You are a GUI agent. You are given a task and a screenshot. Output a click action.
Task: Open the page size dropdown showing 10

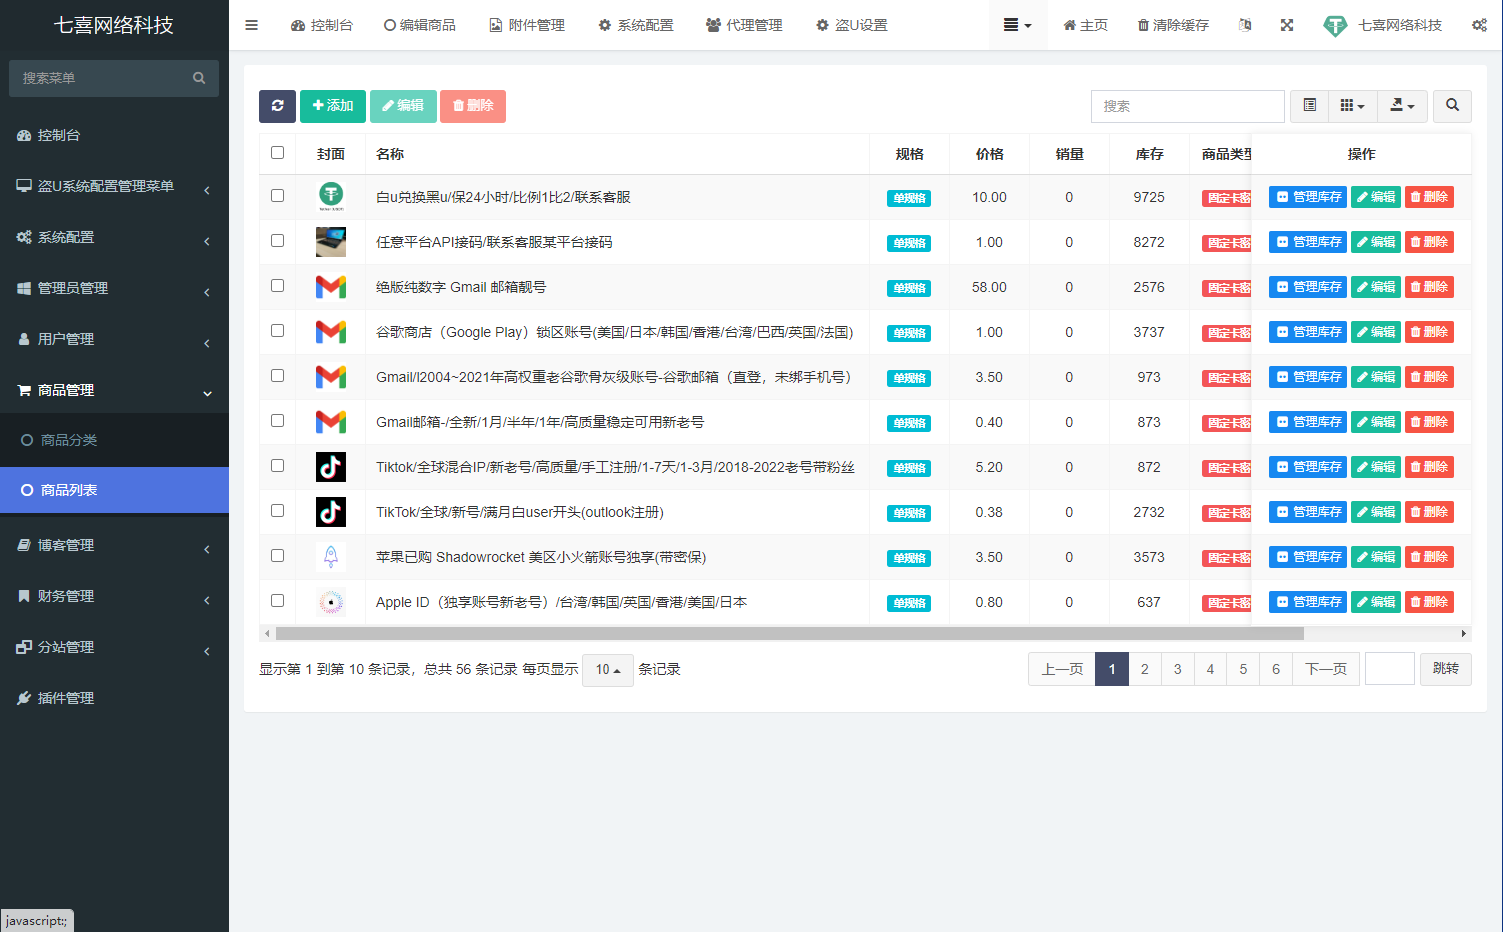(607, 670)
